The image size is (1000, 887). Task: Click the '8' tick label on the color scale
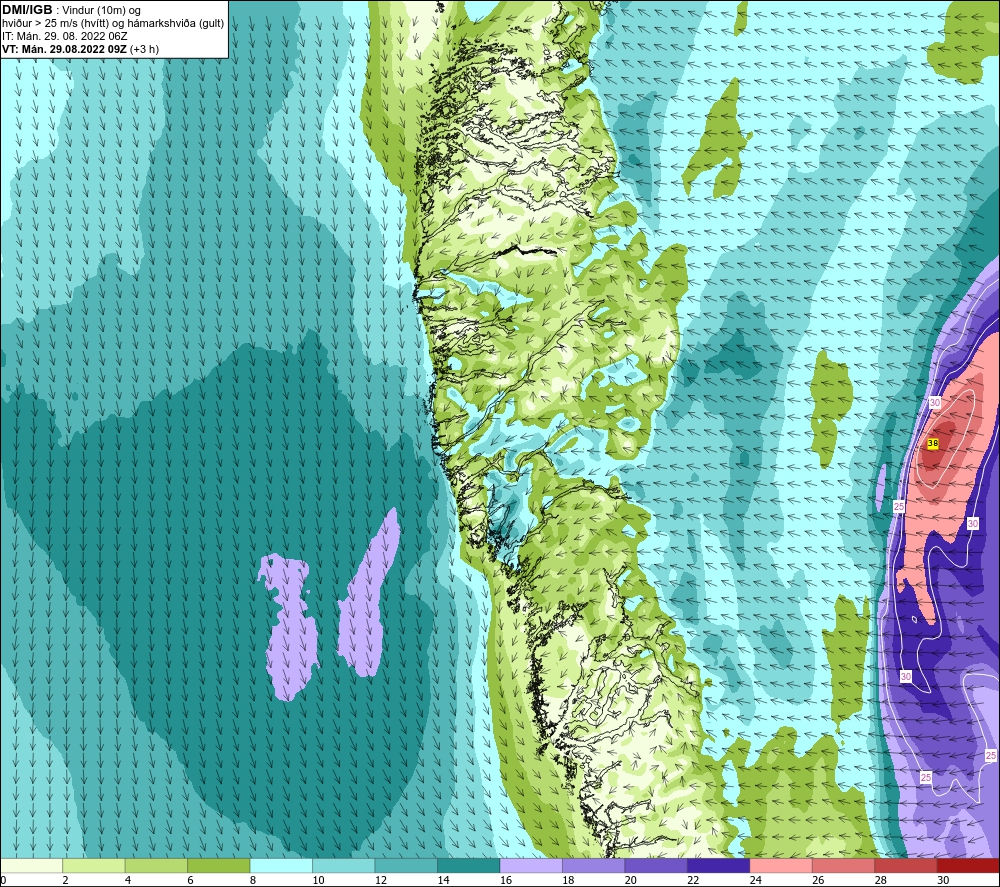tap(253, 881)
